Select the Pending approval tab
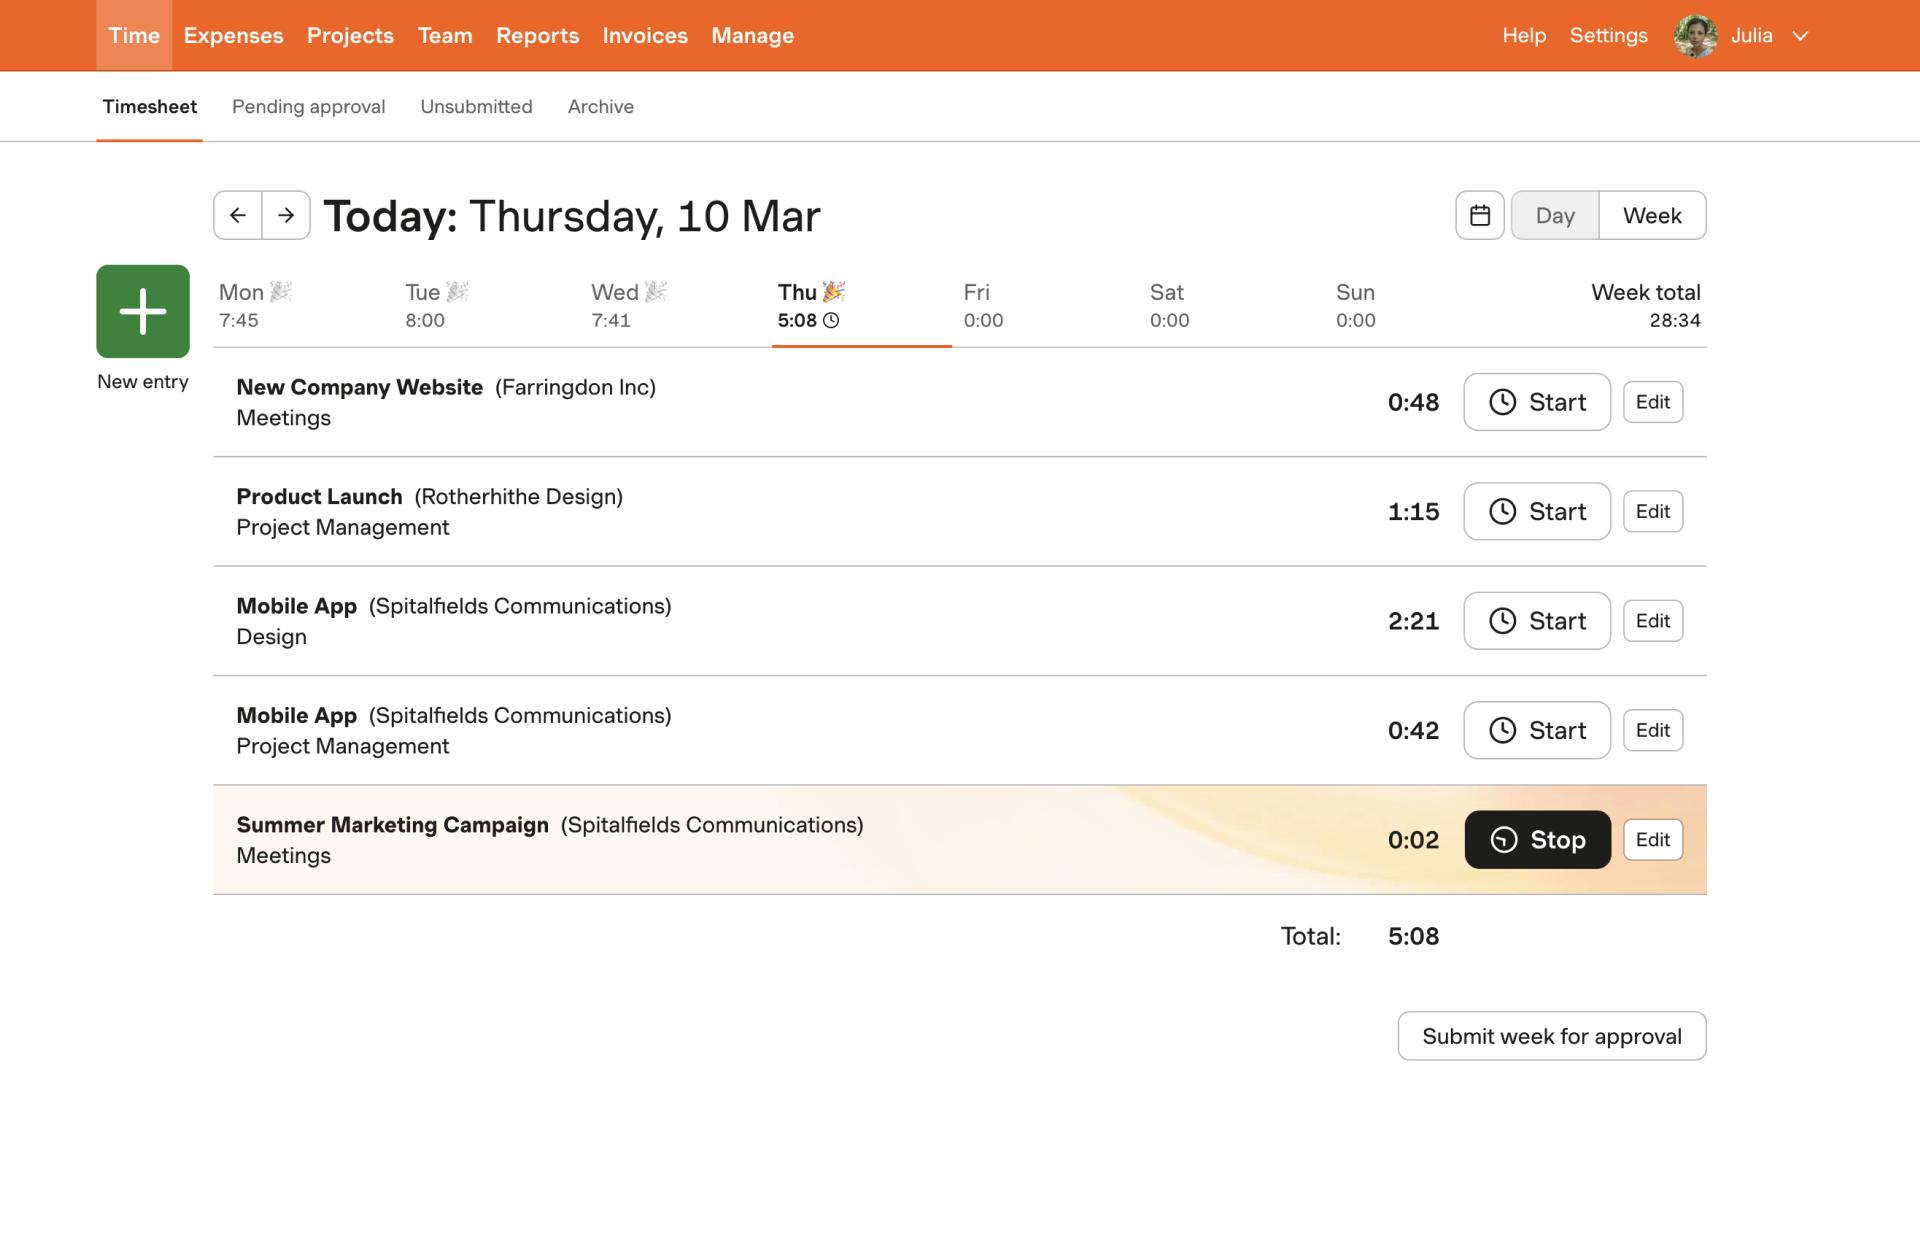Viewport: 1920px width, 1238px height. pyautogui.click(x=308, y=106)
